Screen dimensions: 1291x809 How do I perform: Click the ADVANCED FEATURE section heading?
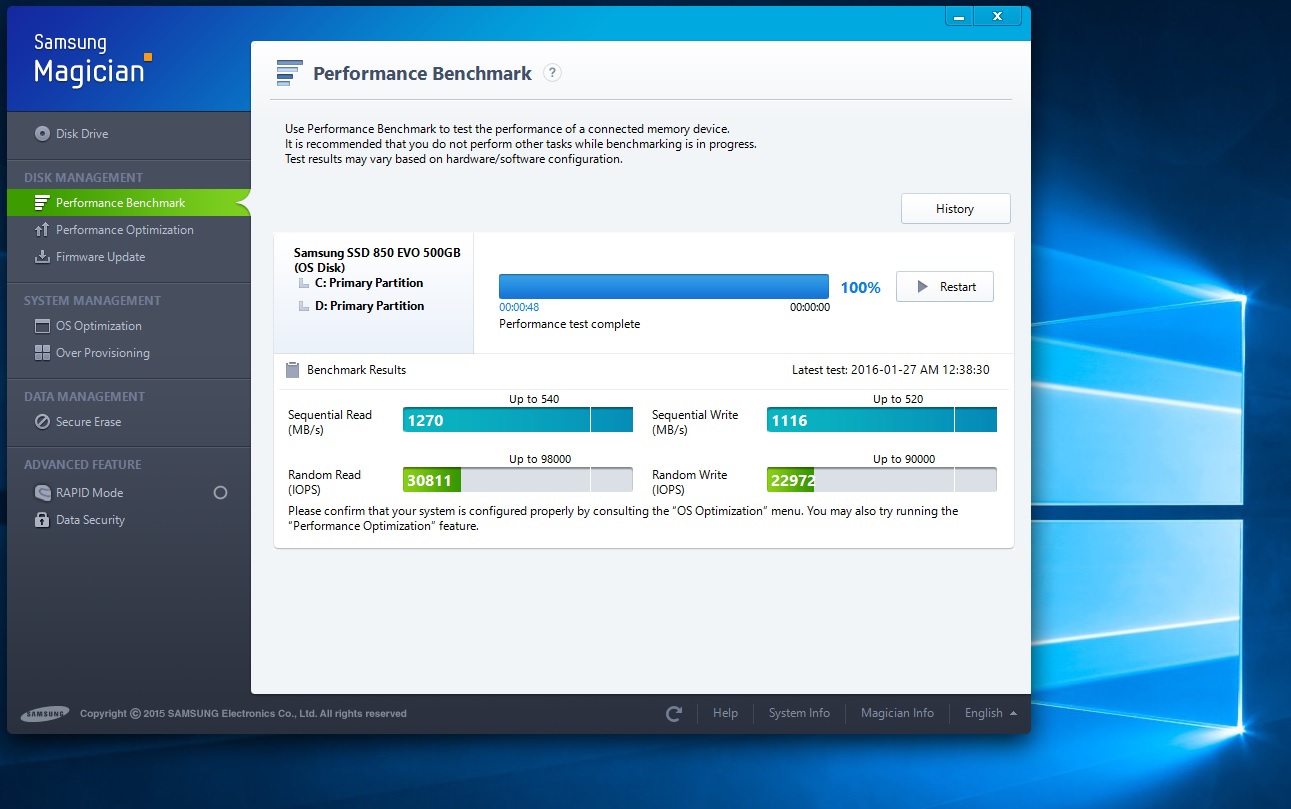click(x=82, y=464)
